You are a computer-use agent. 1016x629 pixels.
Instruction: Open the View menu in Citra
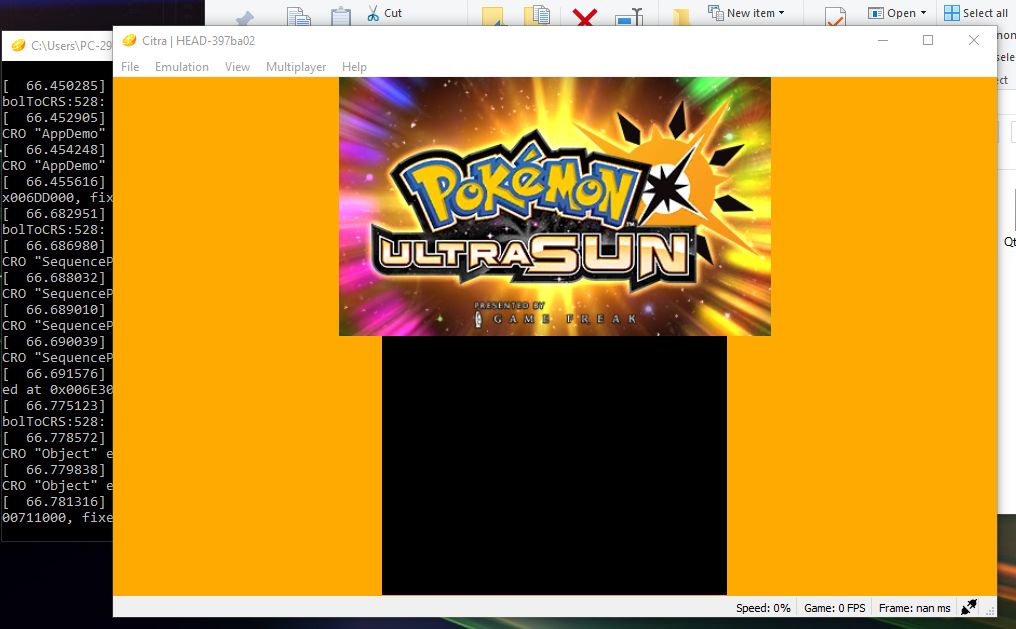pos(237,67)
